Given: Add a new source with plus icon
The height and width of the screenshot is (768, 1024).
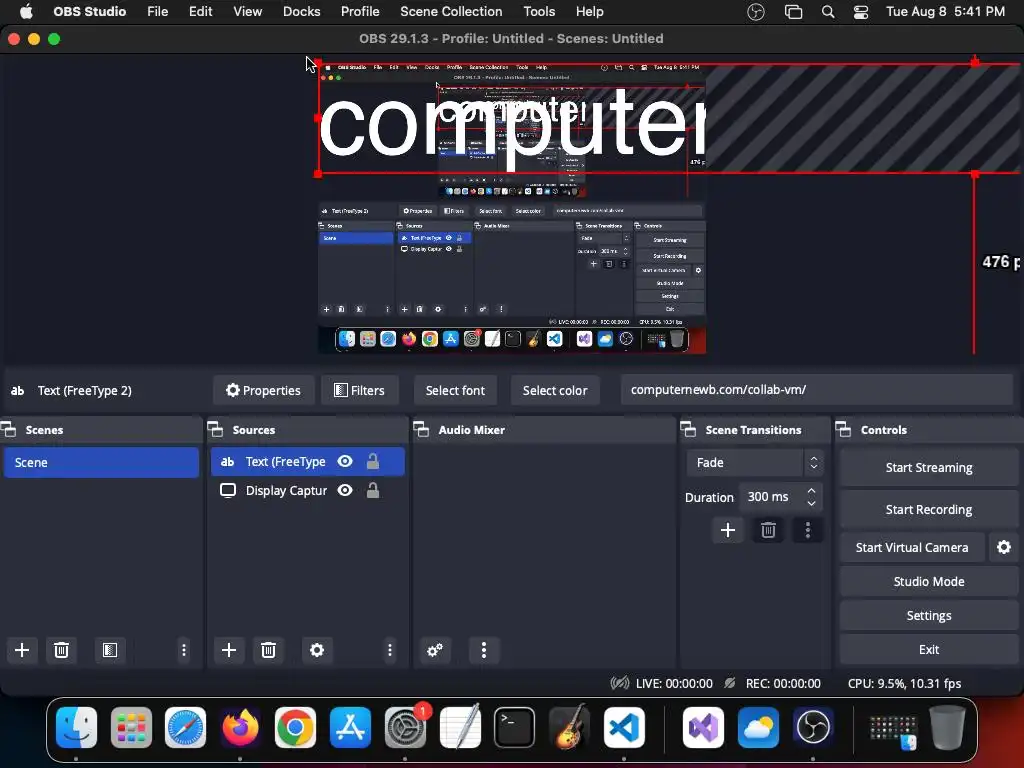Looking at the screenshot, I should [x=229, y=650].
